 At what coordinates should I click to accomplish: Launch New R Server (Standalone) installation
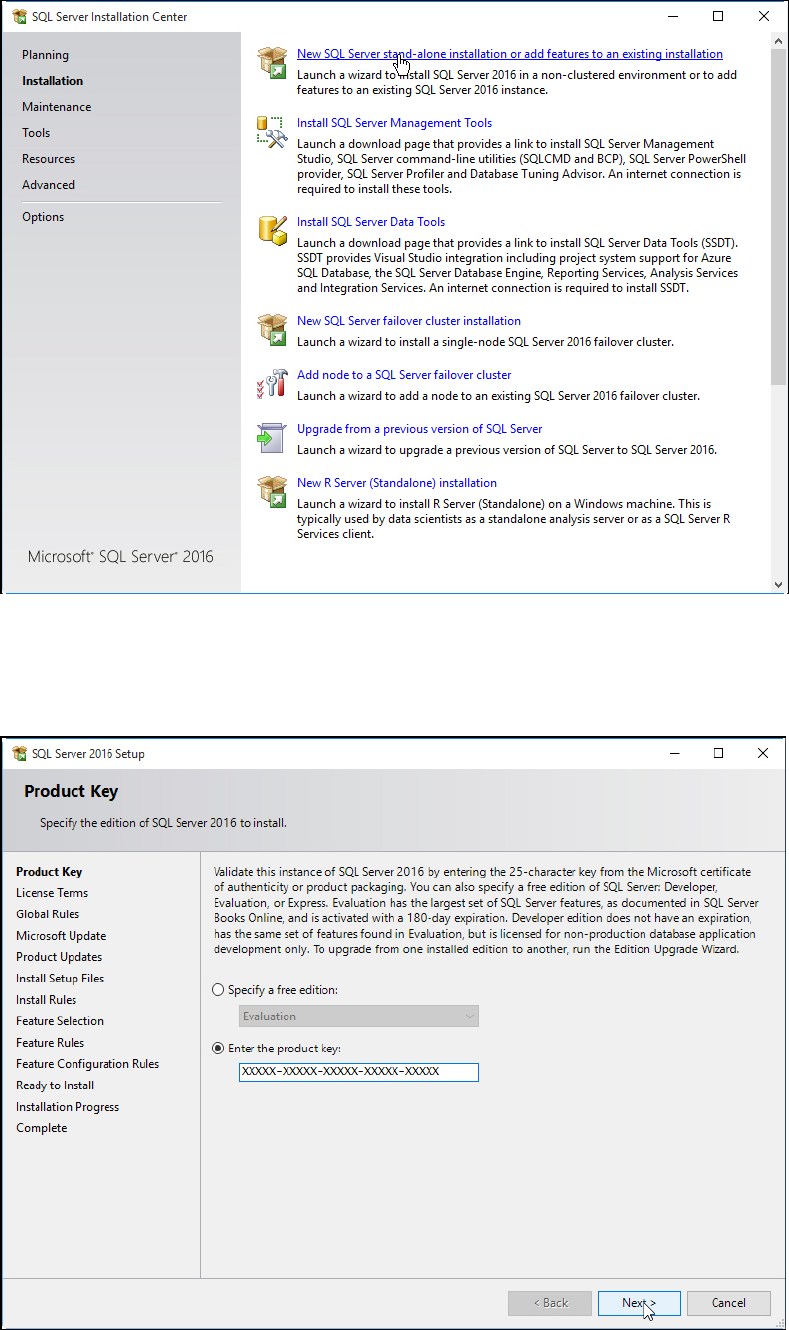397,482
